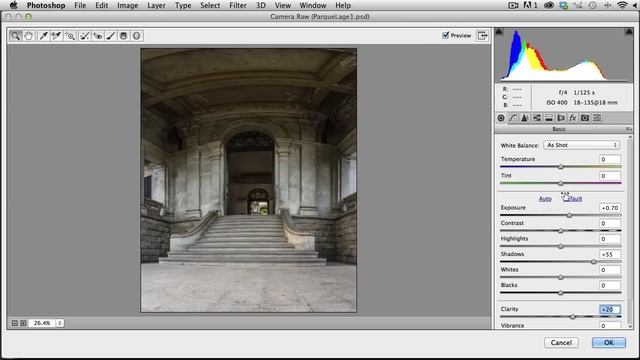Open the File menu
640x360 pixels.
80,5
